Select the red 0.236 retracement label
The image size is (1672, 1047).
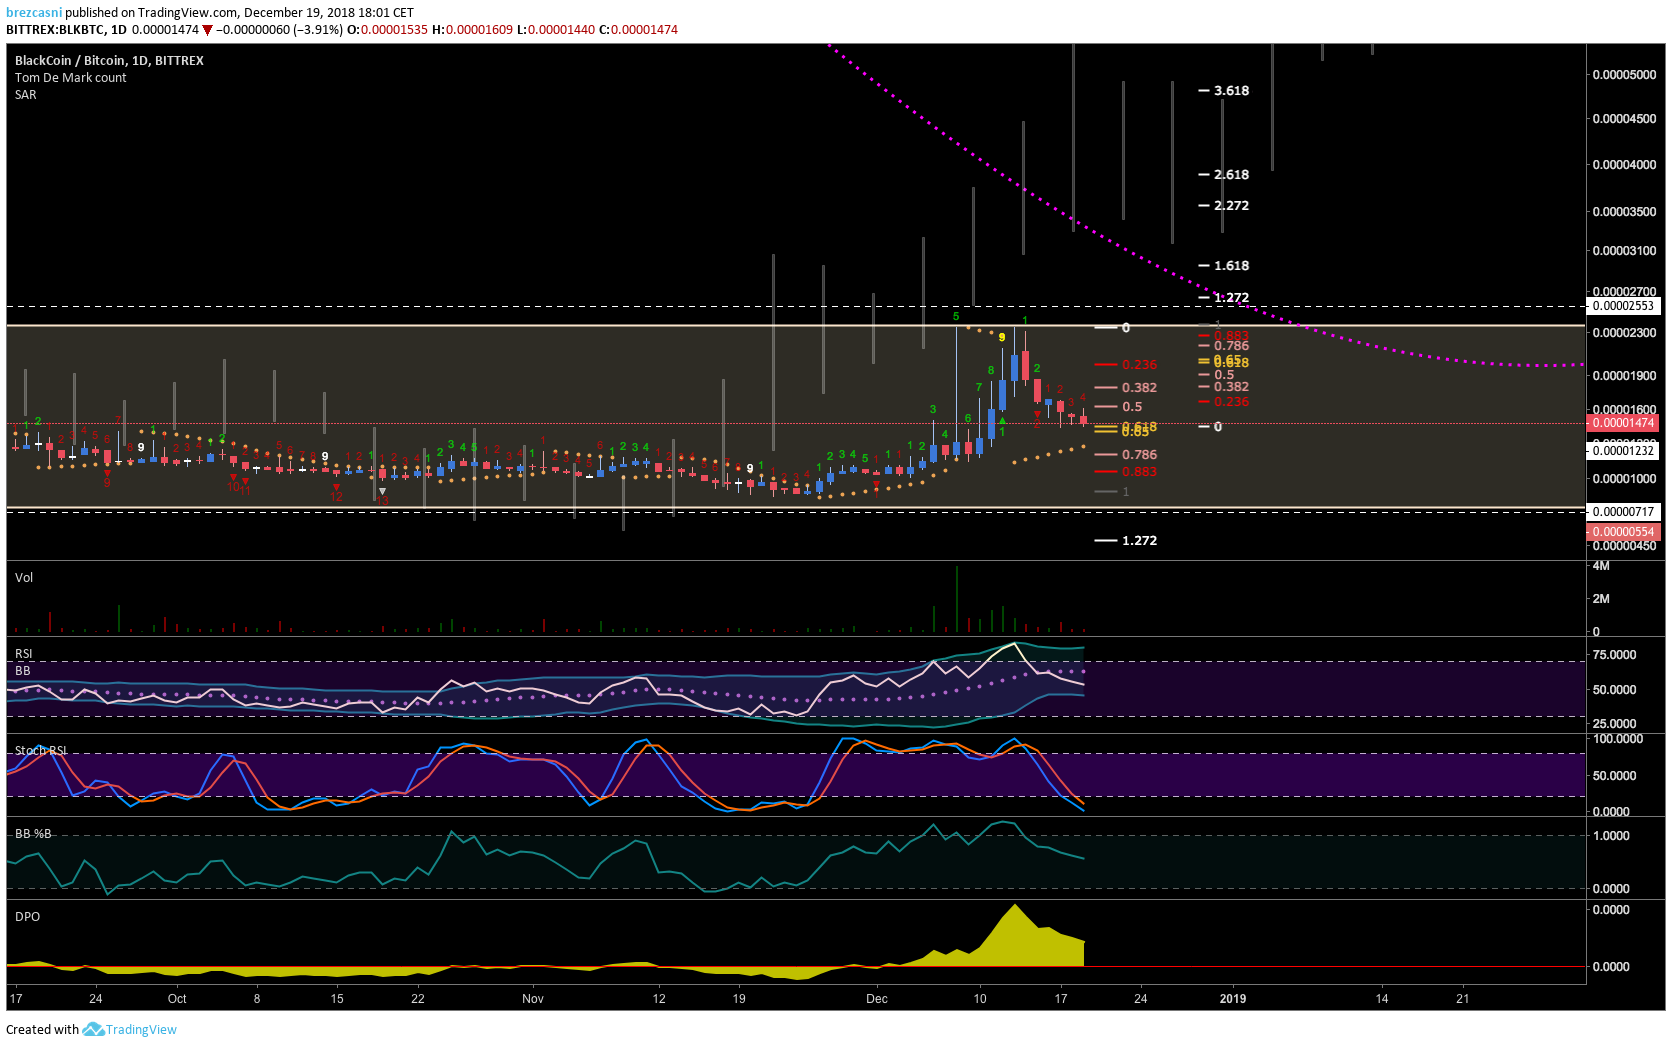coord(1139,364)
